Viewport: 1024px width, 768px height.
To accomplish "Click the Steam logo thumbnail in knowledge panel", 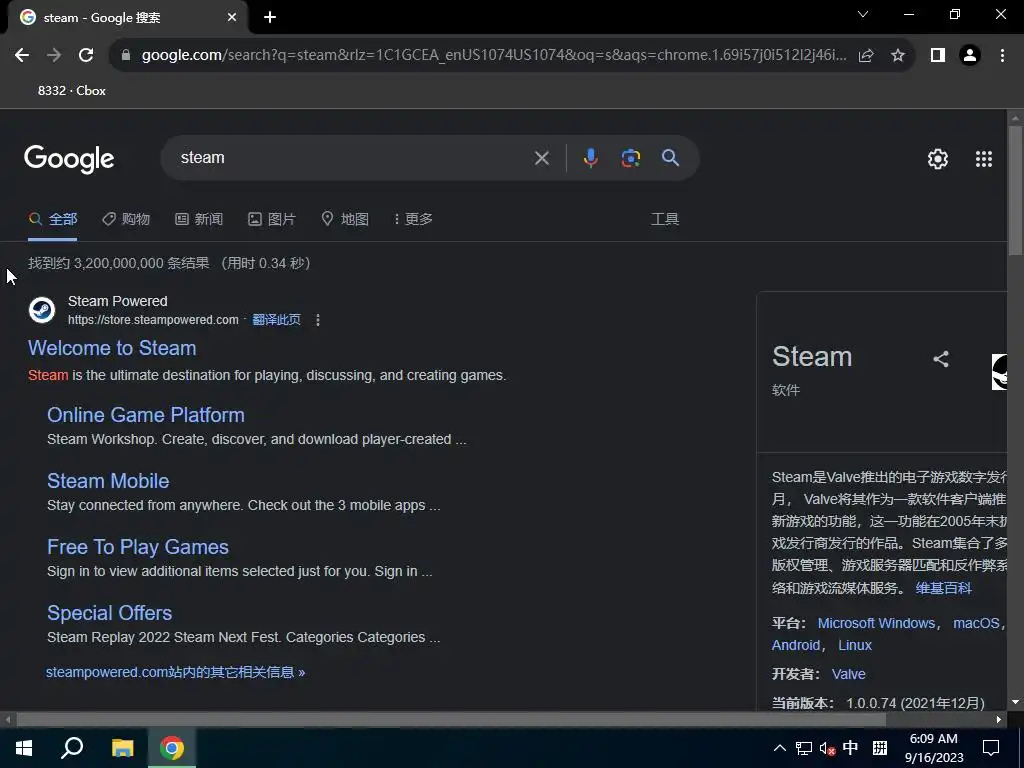I will click(999, 372).
